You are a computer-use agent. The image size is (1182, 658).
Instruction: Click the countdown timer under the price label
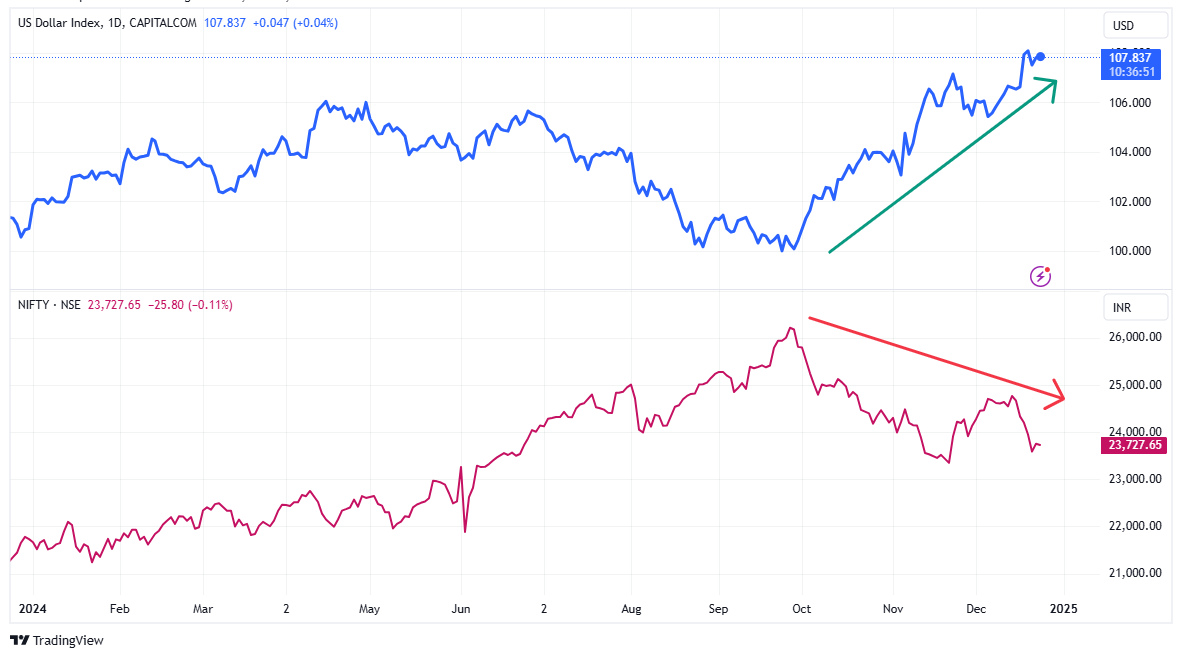pos(1134,73)
